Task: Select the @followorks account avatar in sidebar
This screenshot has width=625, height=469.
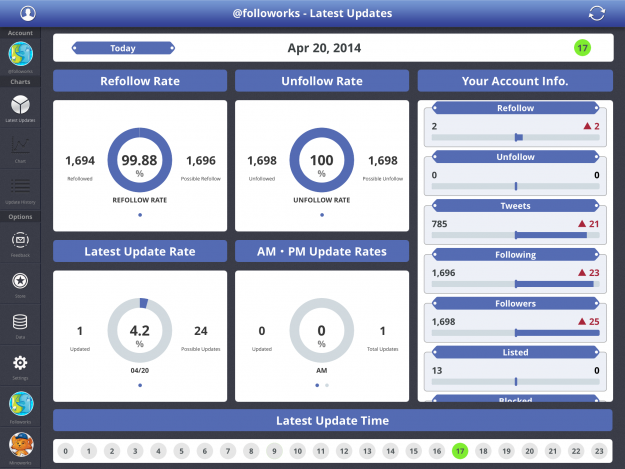Action: click(x=20, y=54)
